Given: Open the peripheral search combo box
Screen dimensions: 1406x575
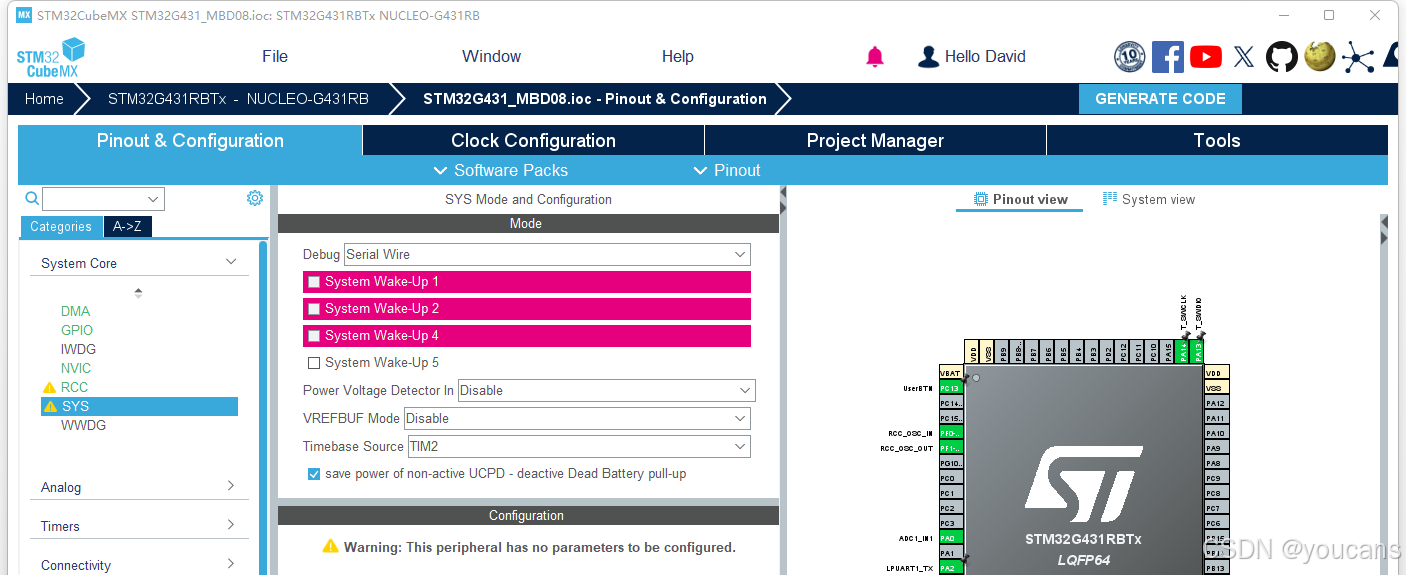Looking at the screenshot, I should pyautogui.click(x=103, y=199).
